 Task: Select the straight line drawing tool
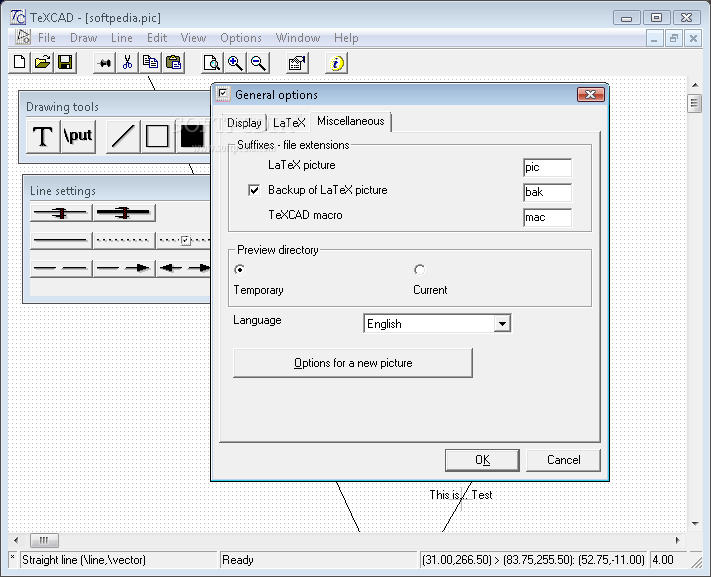[x=123, y=136]
